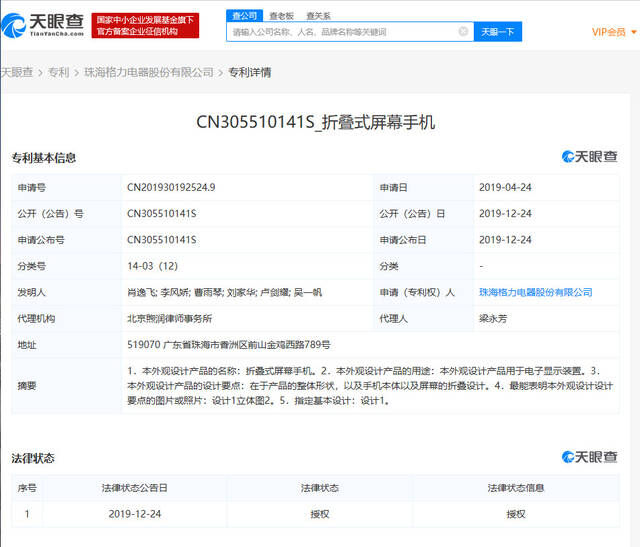
Task: Open the TianYanCha home logo
Action: tap(43, 25)
